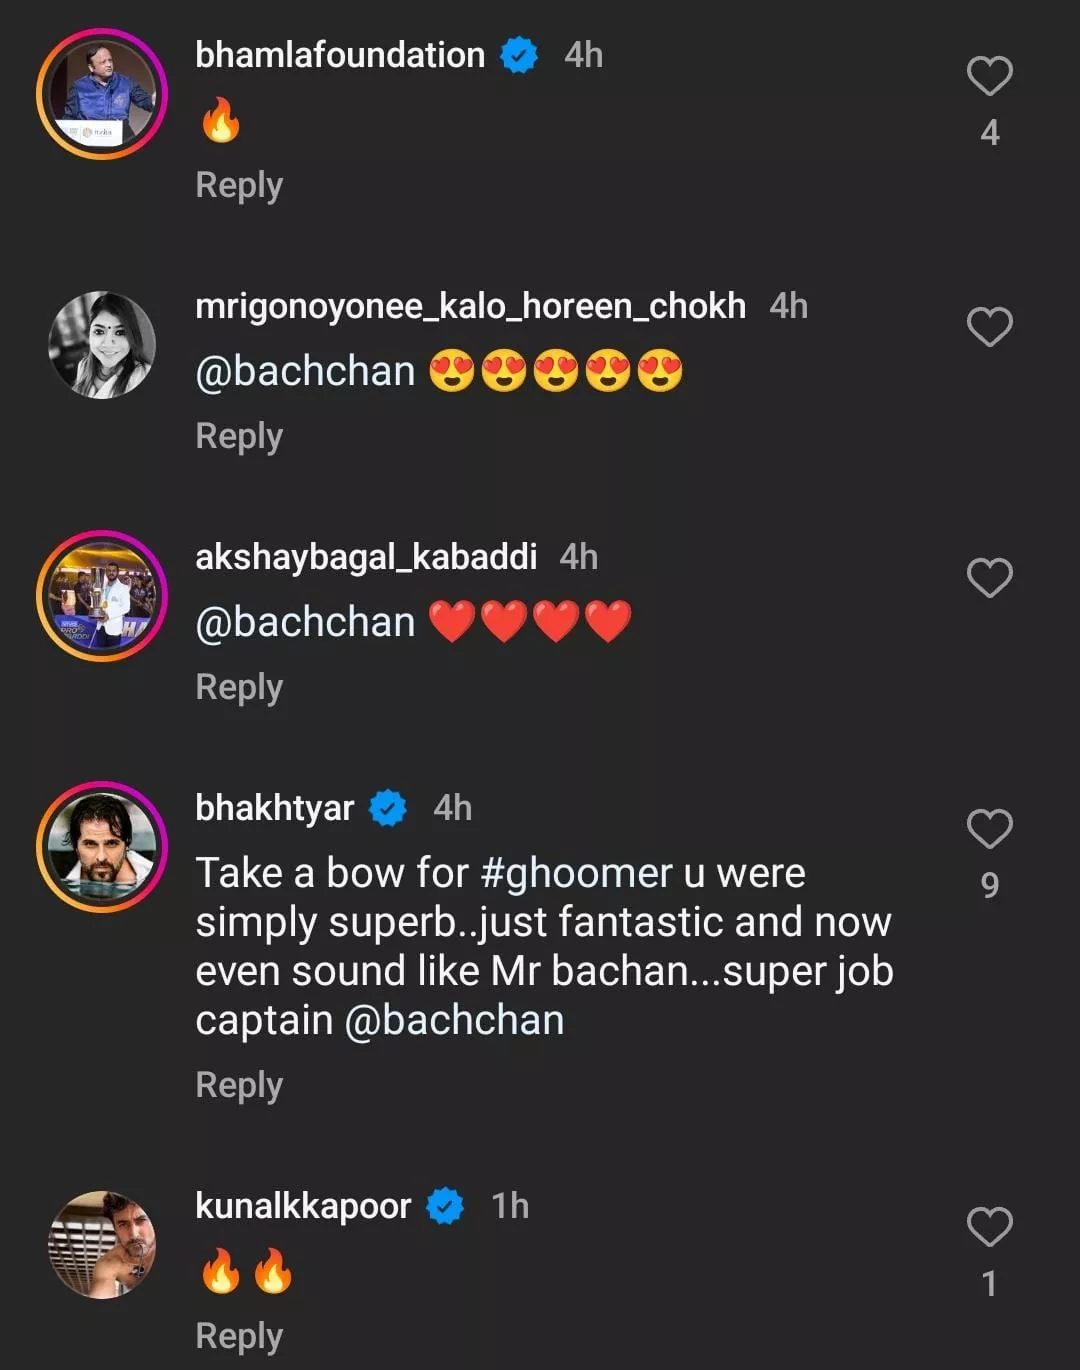Reply to bhamlafoundation's comment
This screenshot has width=1080, height=1370.
tap(239, 186)
